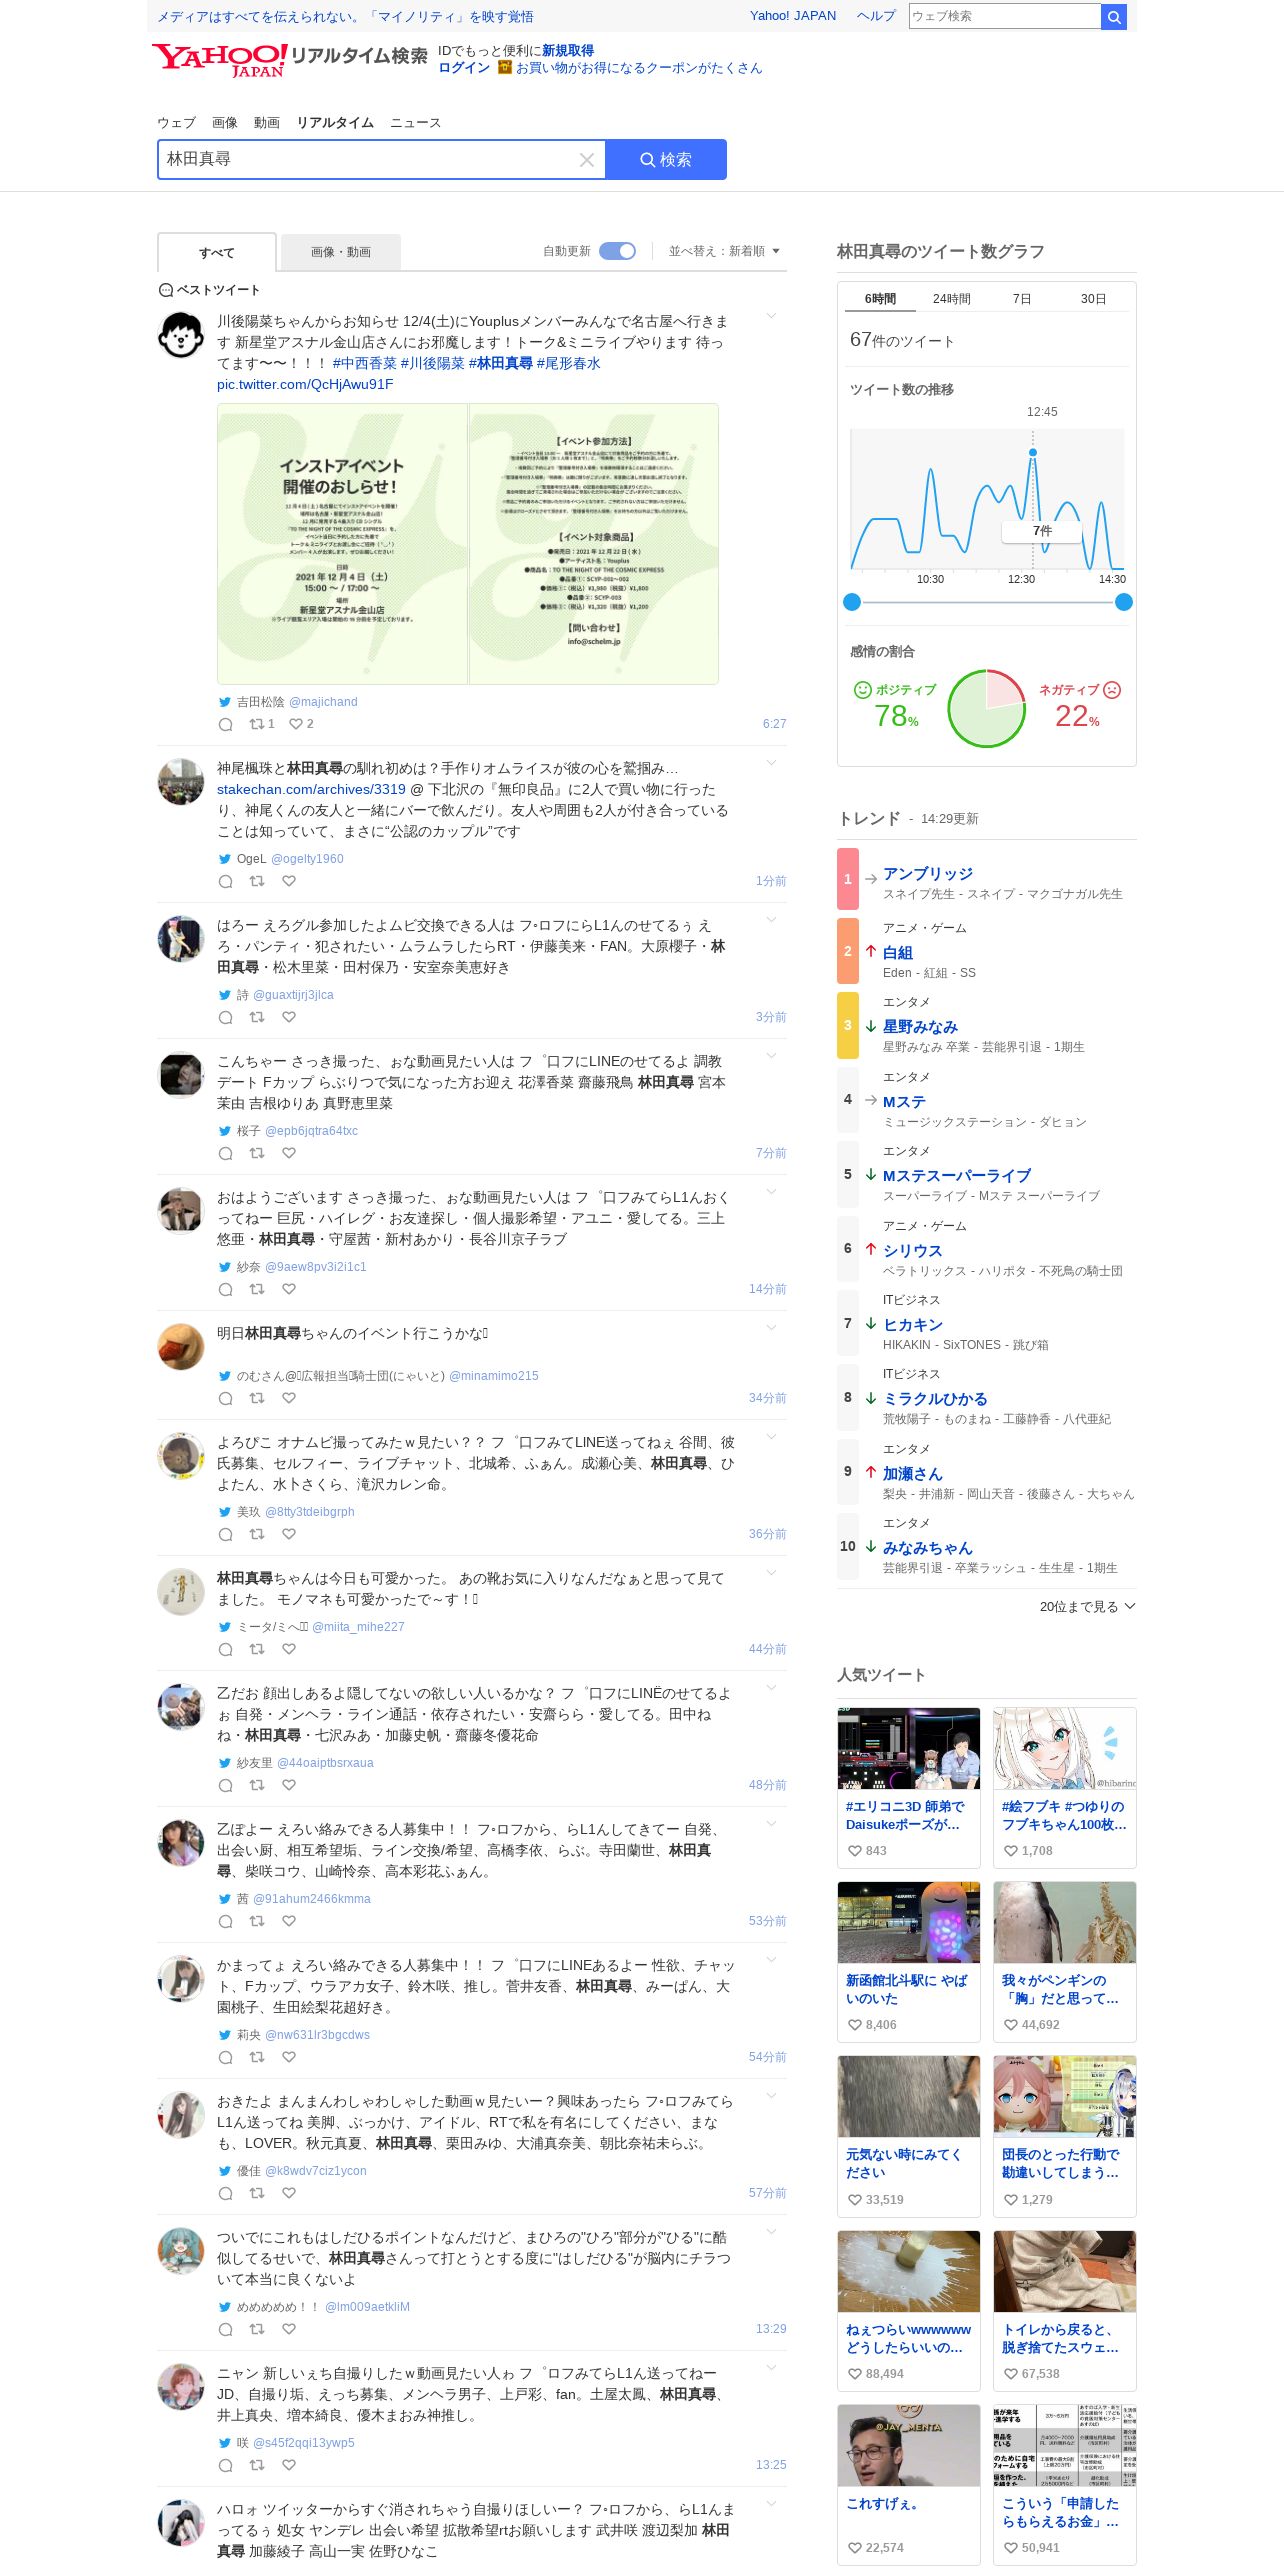
Task: Open the ヘルプ link in the top bar
Action: pos(876,16)
